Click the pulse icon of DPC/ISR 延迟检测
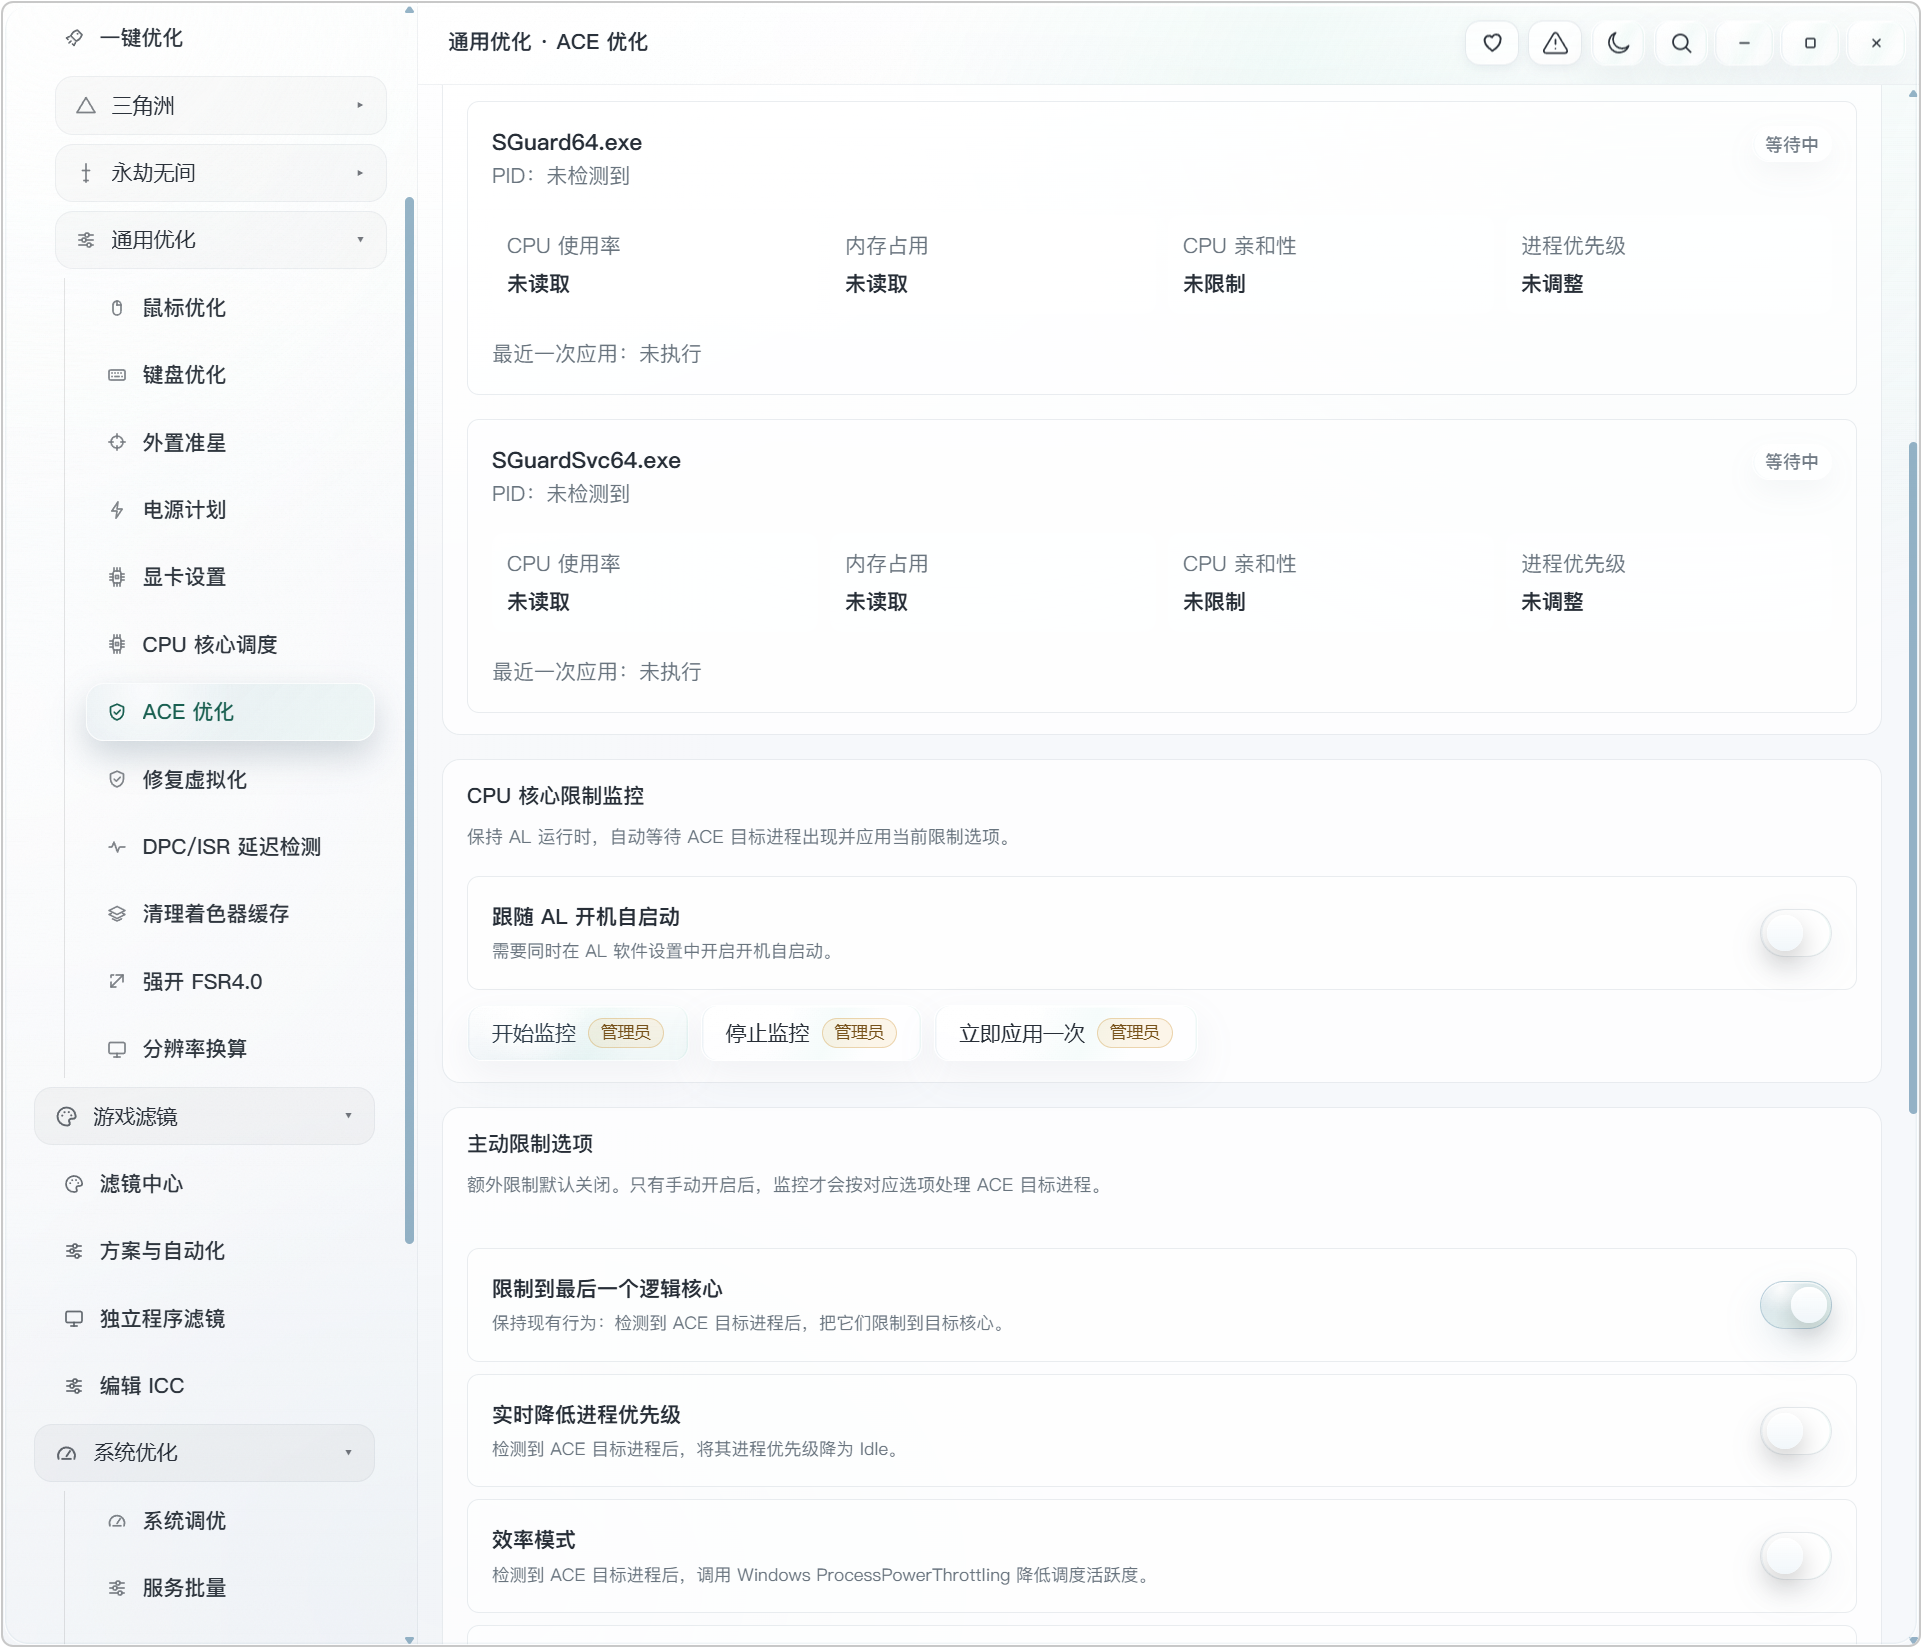This screenshot has height=1649, width=1922. [x=117, y=847]
